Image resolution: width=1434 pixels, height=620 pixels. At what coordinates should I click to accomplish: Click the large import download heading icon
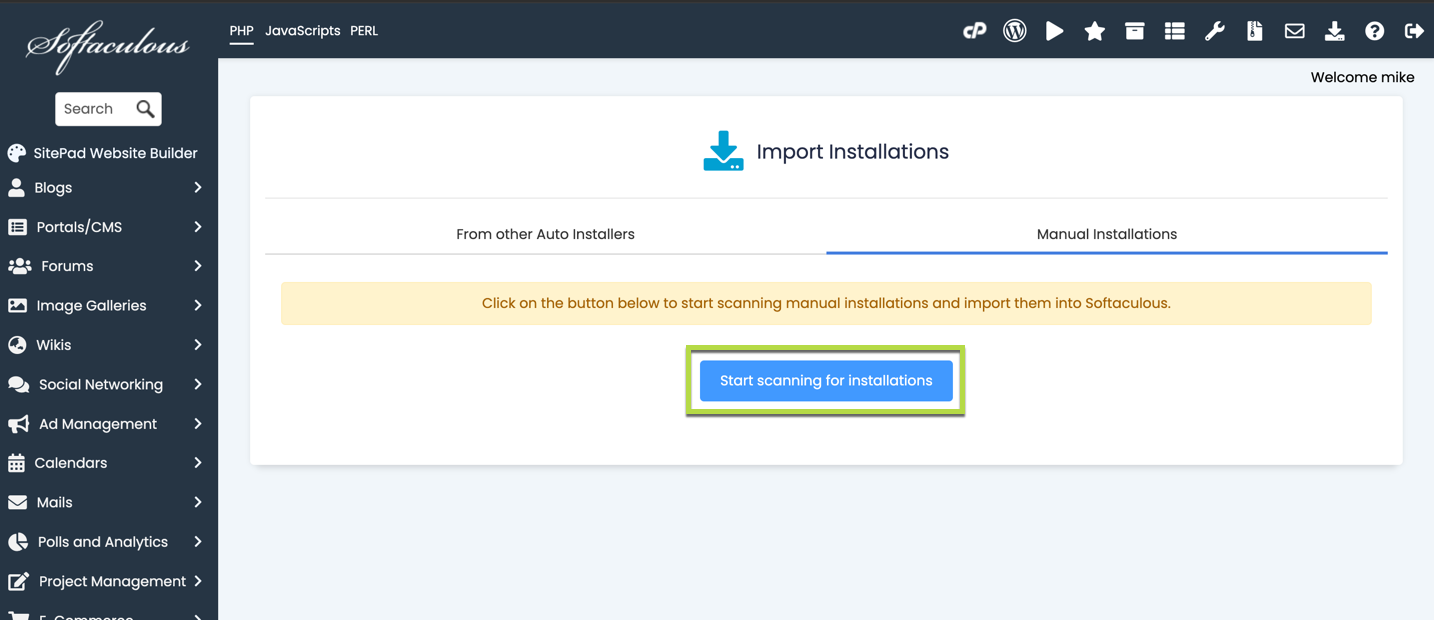pos(723,151)
